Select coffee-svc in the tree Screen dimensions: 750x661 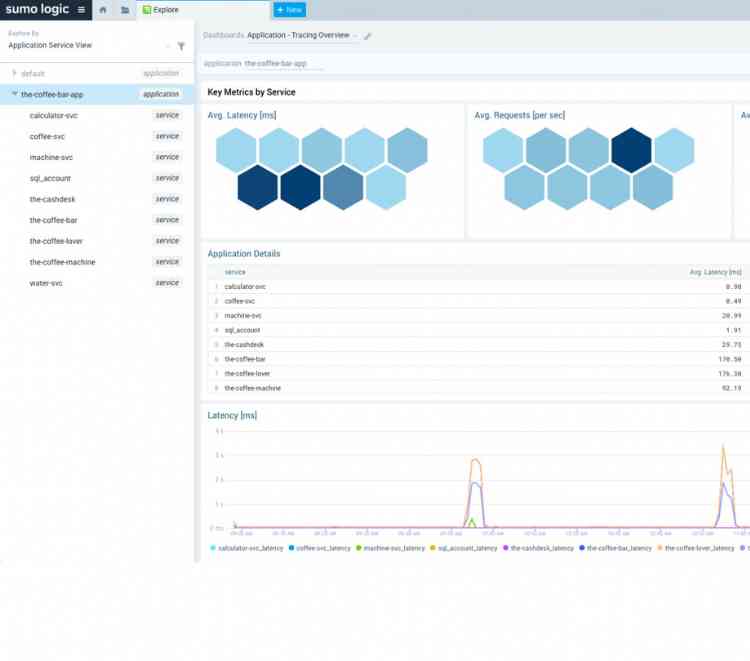[x=47, y=137]
